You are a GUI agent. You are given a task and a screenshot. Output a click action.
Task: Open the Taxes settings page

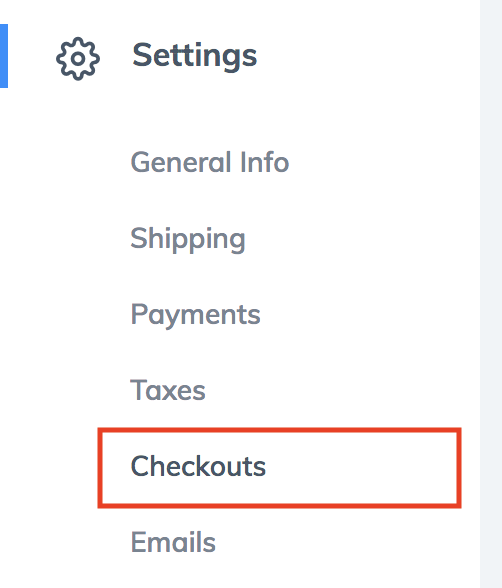pos(168,390)
